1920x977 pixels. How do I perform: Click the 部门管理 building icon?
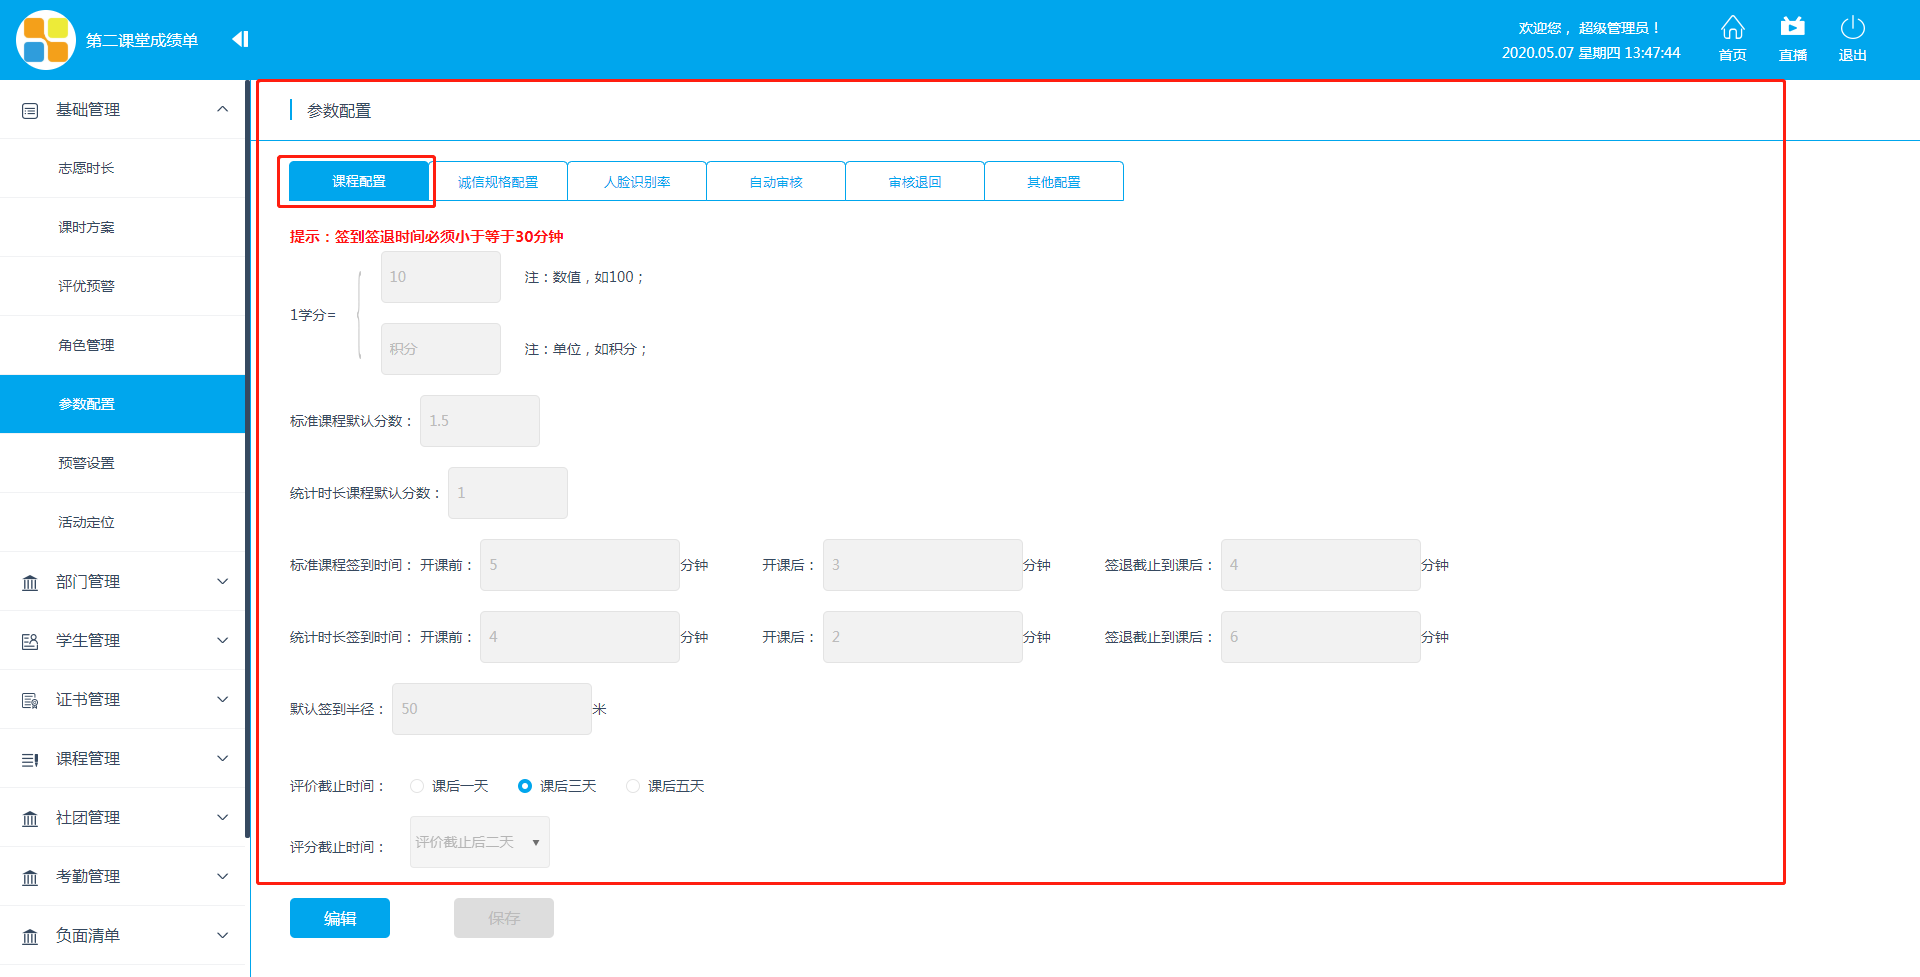point(30,582)
